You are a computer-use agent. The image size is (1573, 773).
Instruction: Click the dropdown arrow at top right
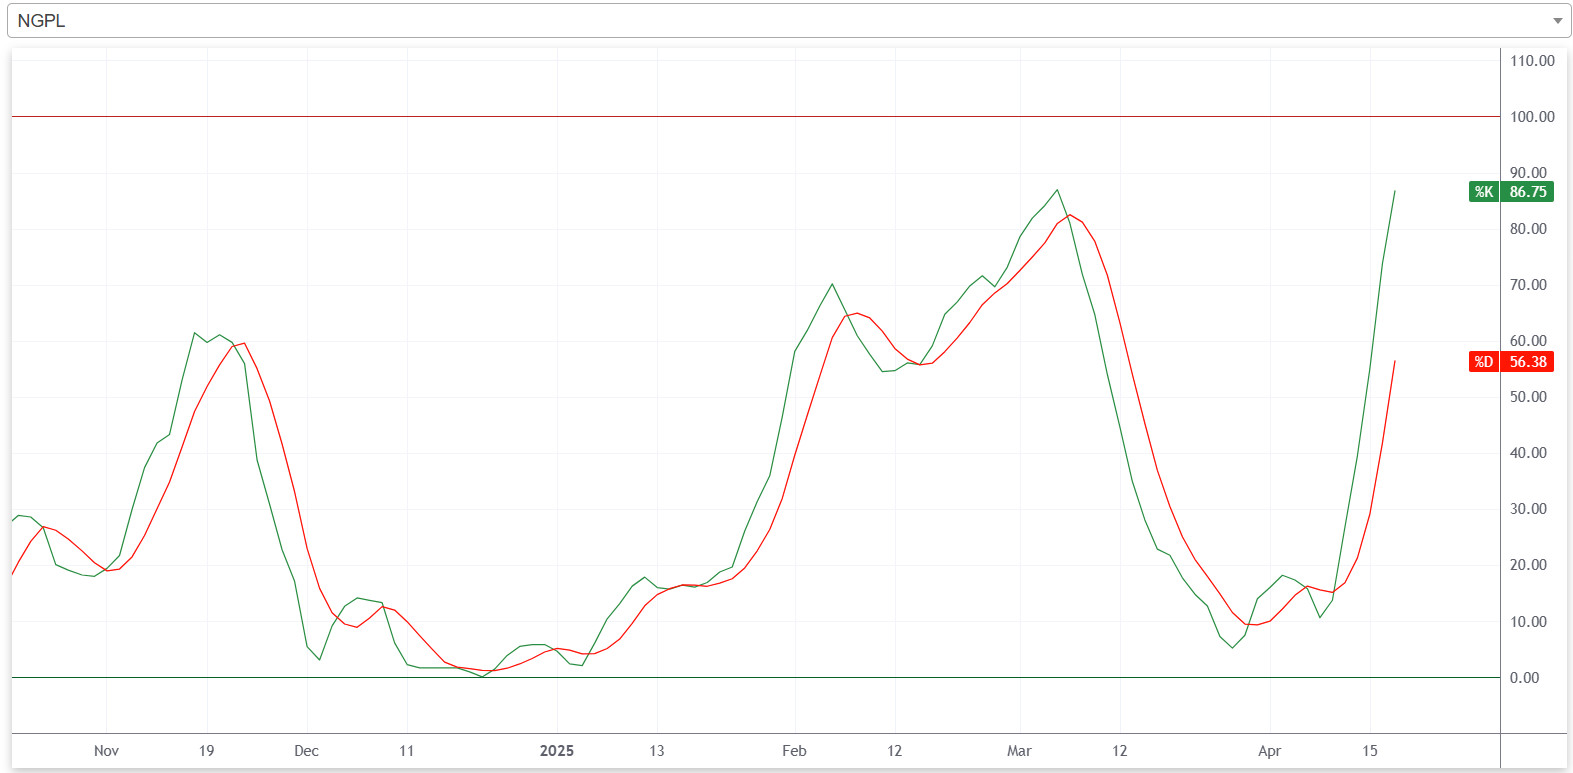point(1556,21)
